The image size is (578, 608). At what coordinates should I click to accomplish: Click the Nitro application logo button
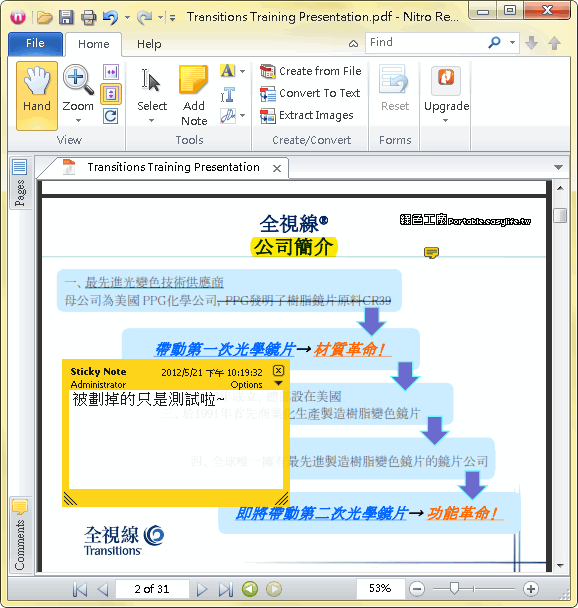tap(17, 17)
